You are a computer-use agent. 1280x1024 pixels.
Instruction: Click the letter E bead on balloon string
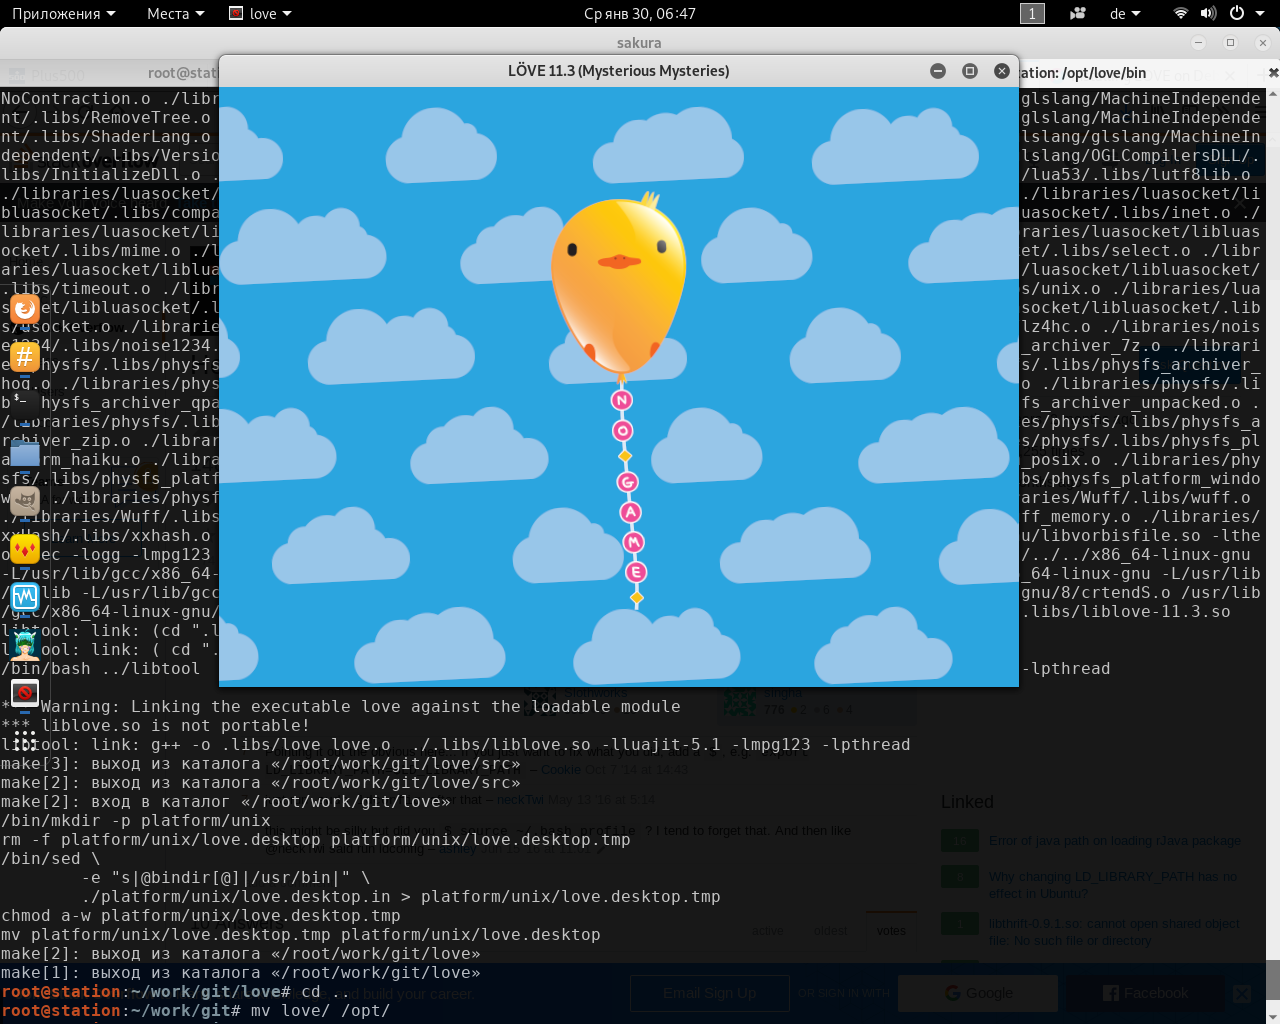tap(636, 572)
